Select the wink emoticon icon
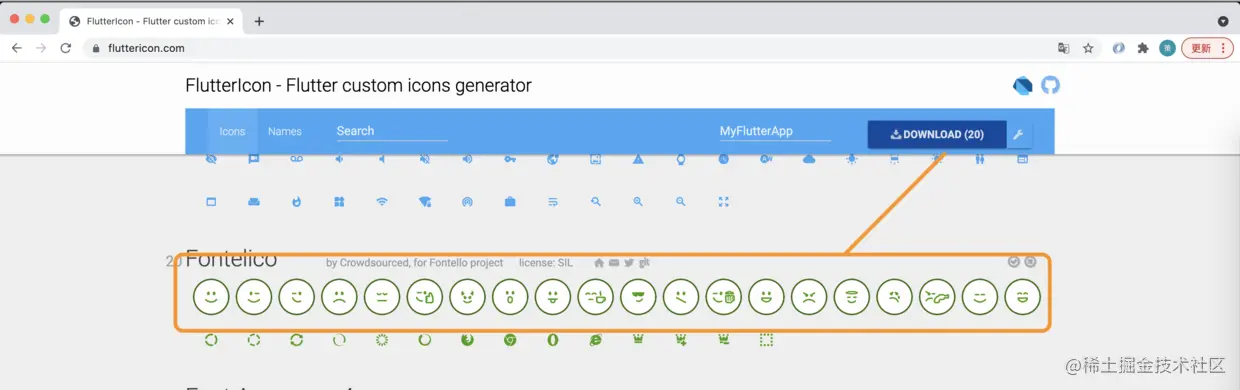This screenshot has width=1240, height=390. tap(254, 297)
